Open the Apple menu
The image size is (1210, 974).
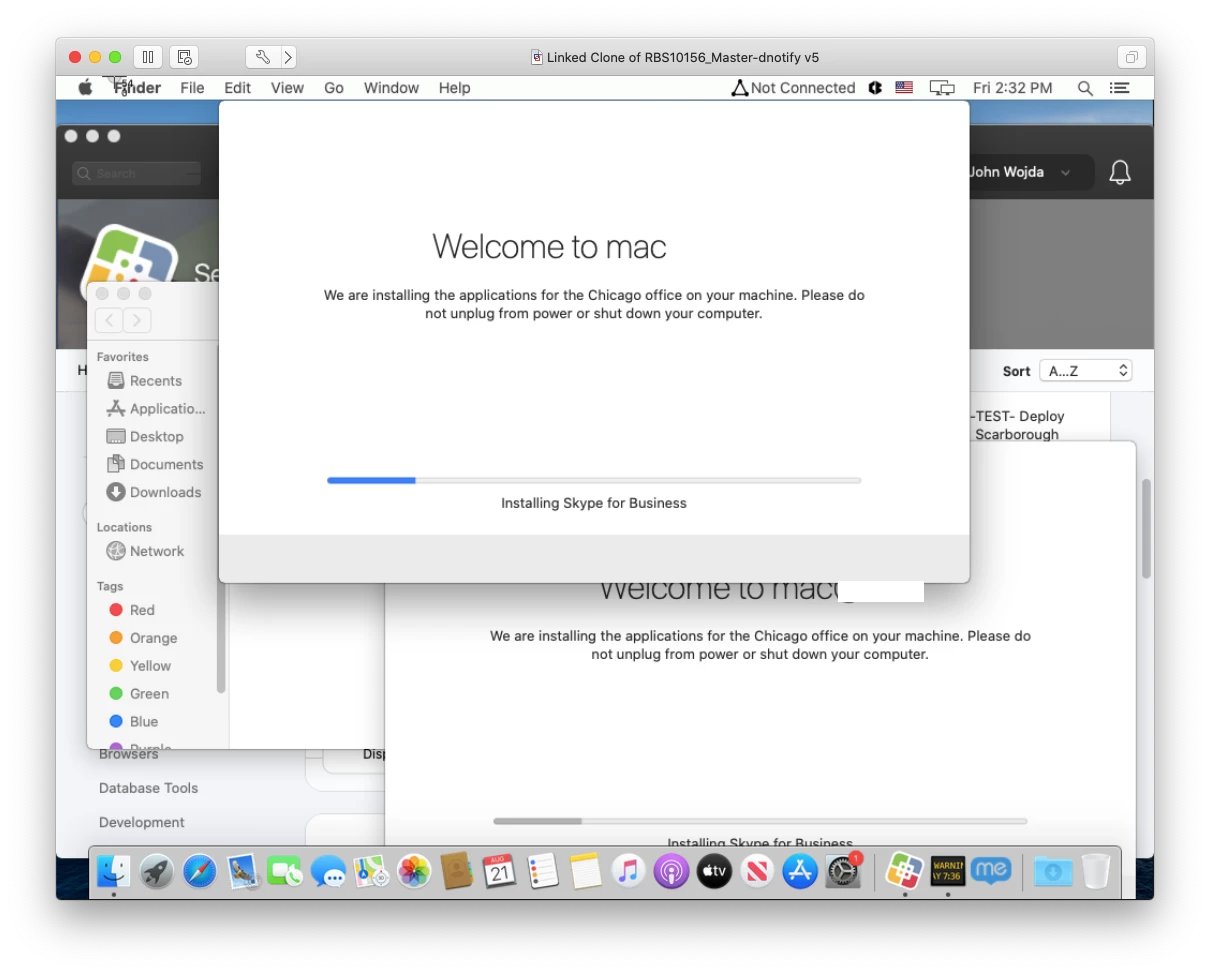coord(86,88)
